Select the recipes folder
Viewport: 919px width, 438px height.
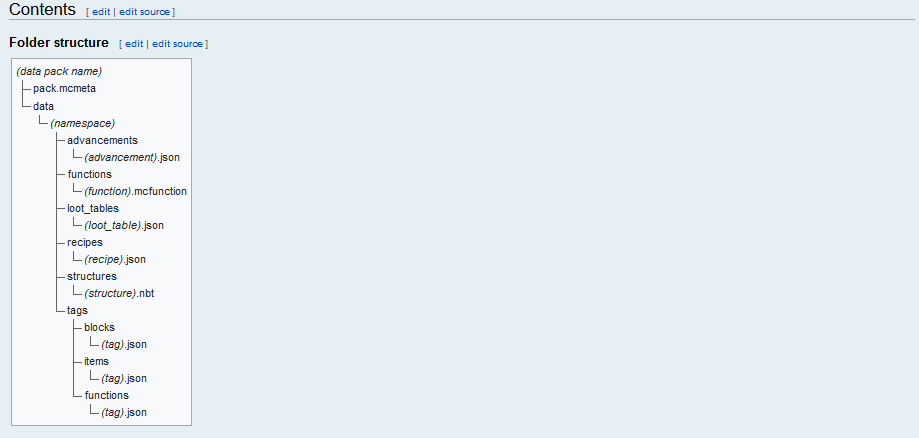85,242
